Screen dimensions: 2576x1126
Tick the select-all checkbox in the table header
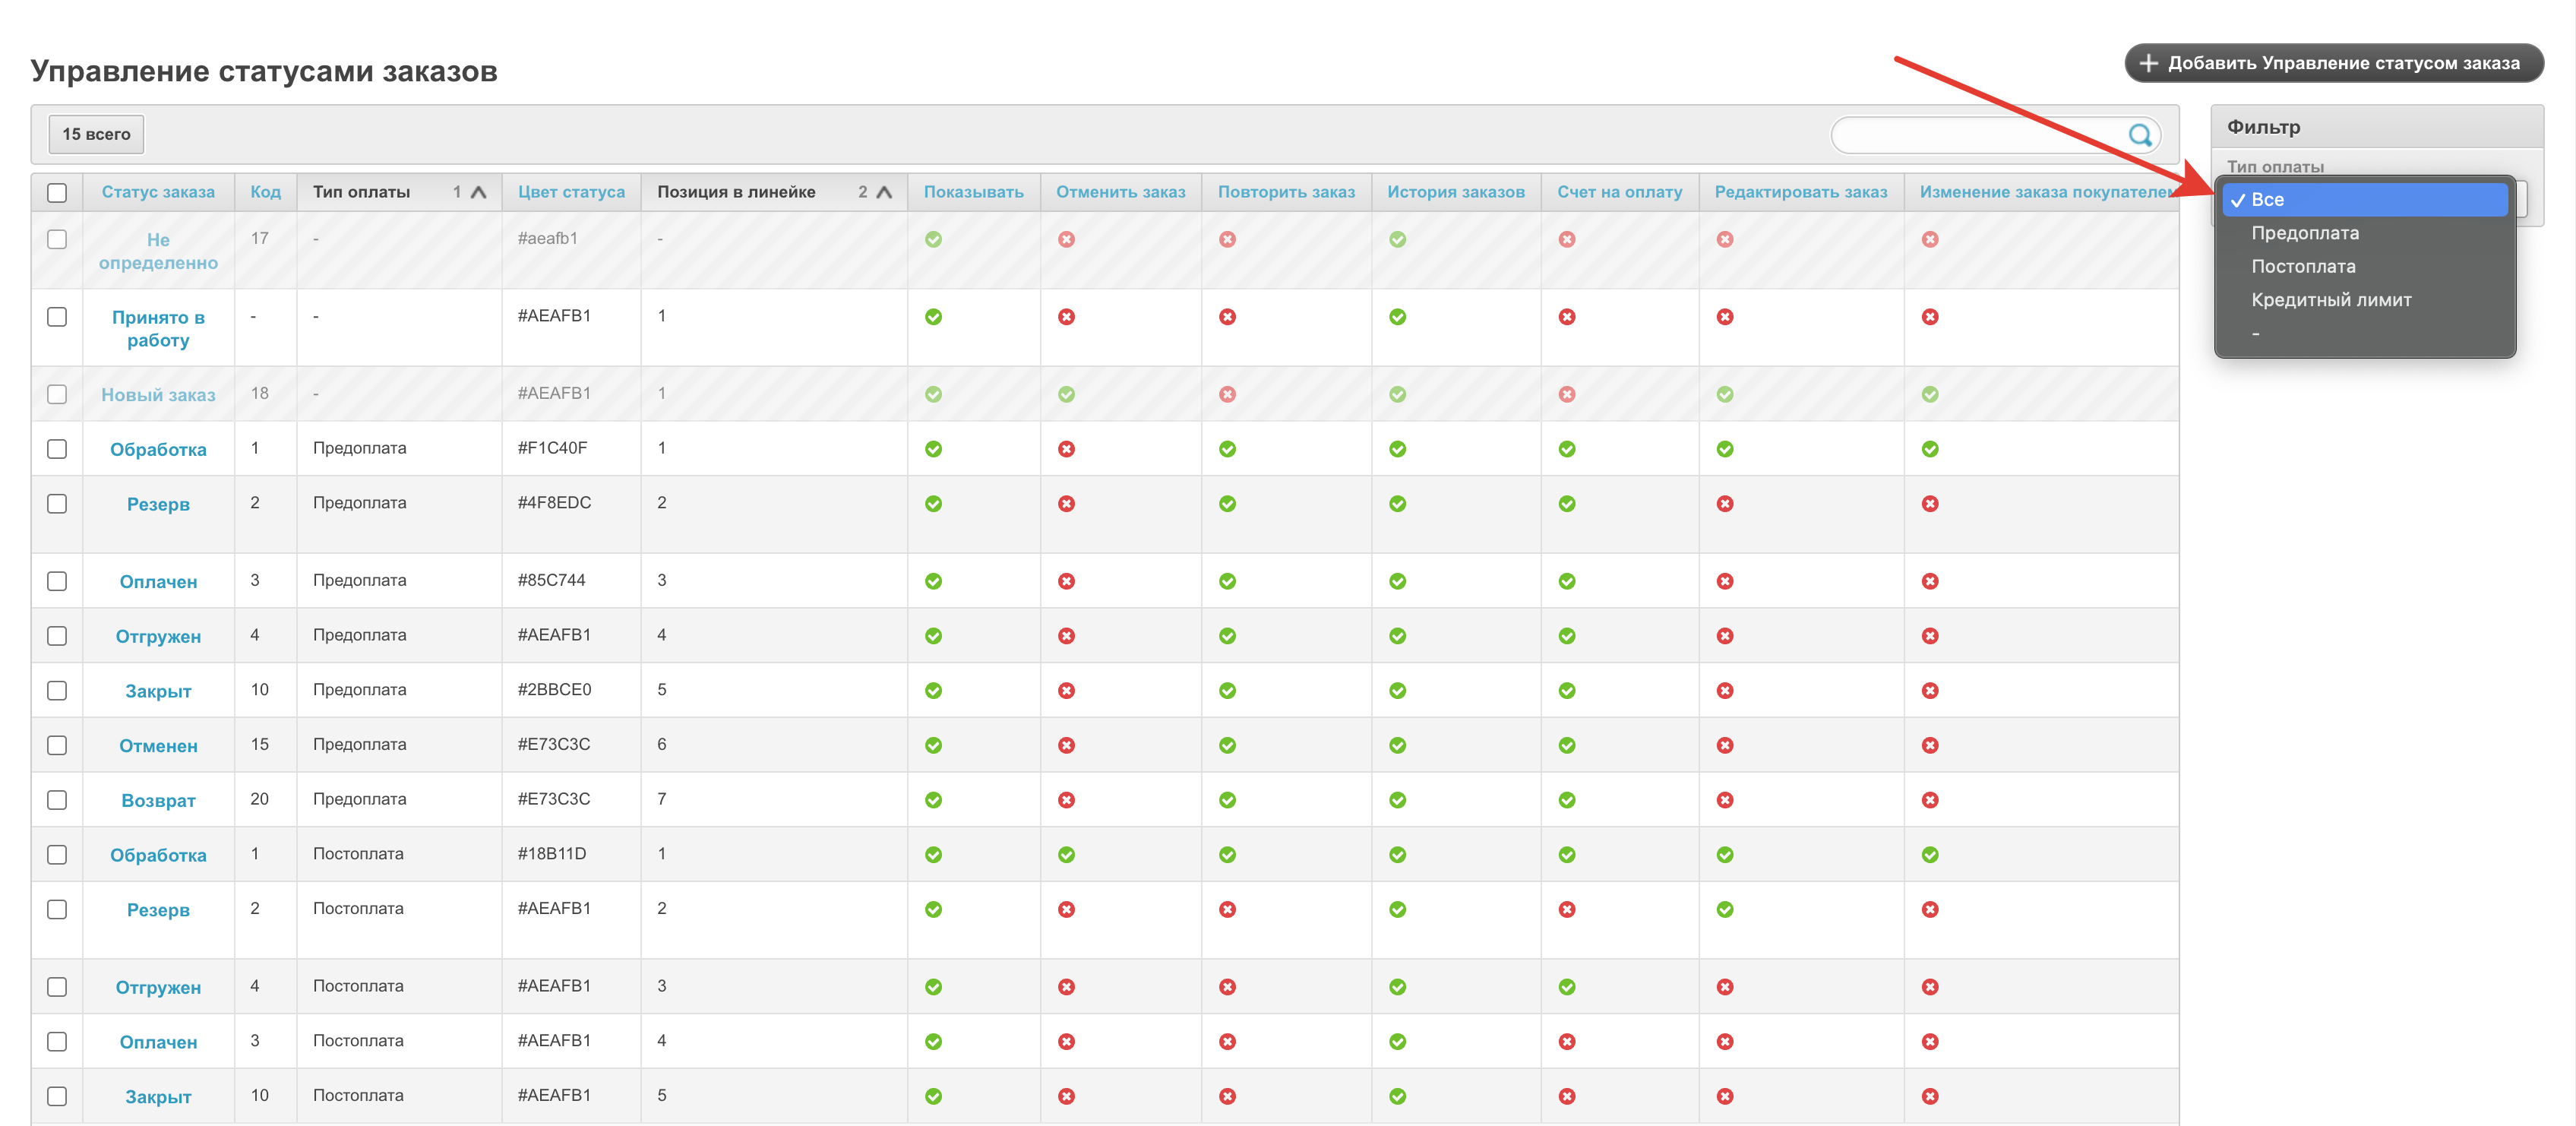tap(57, 192)
